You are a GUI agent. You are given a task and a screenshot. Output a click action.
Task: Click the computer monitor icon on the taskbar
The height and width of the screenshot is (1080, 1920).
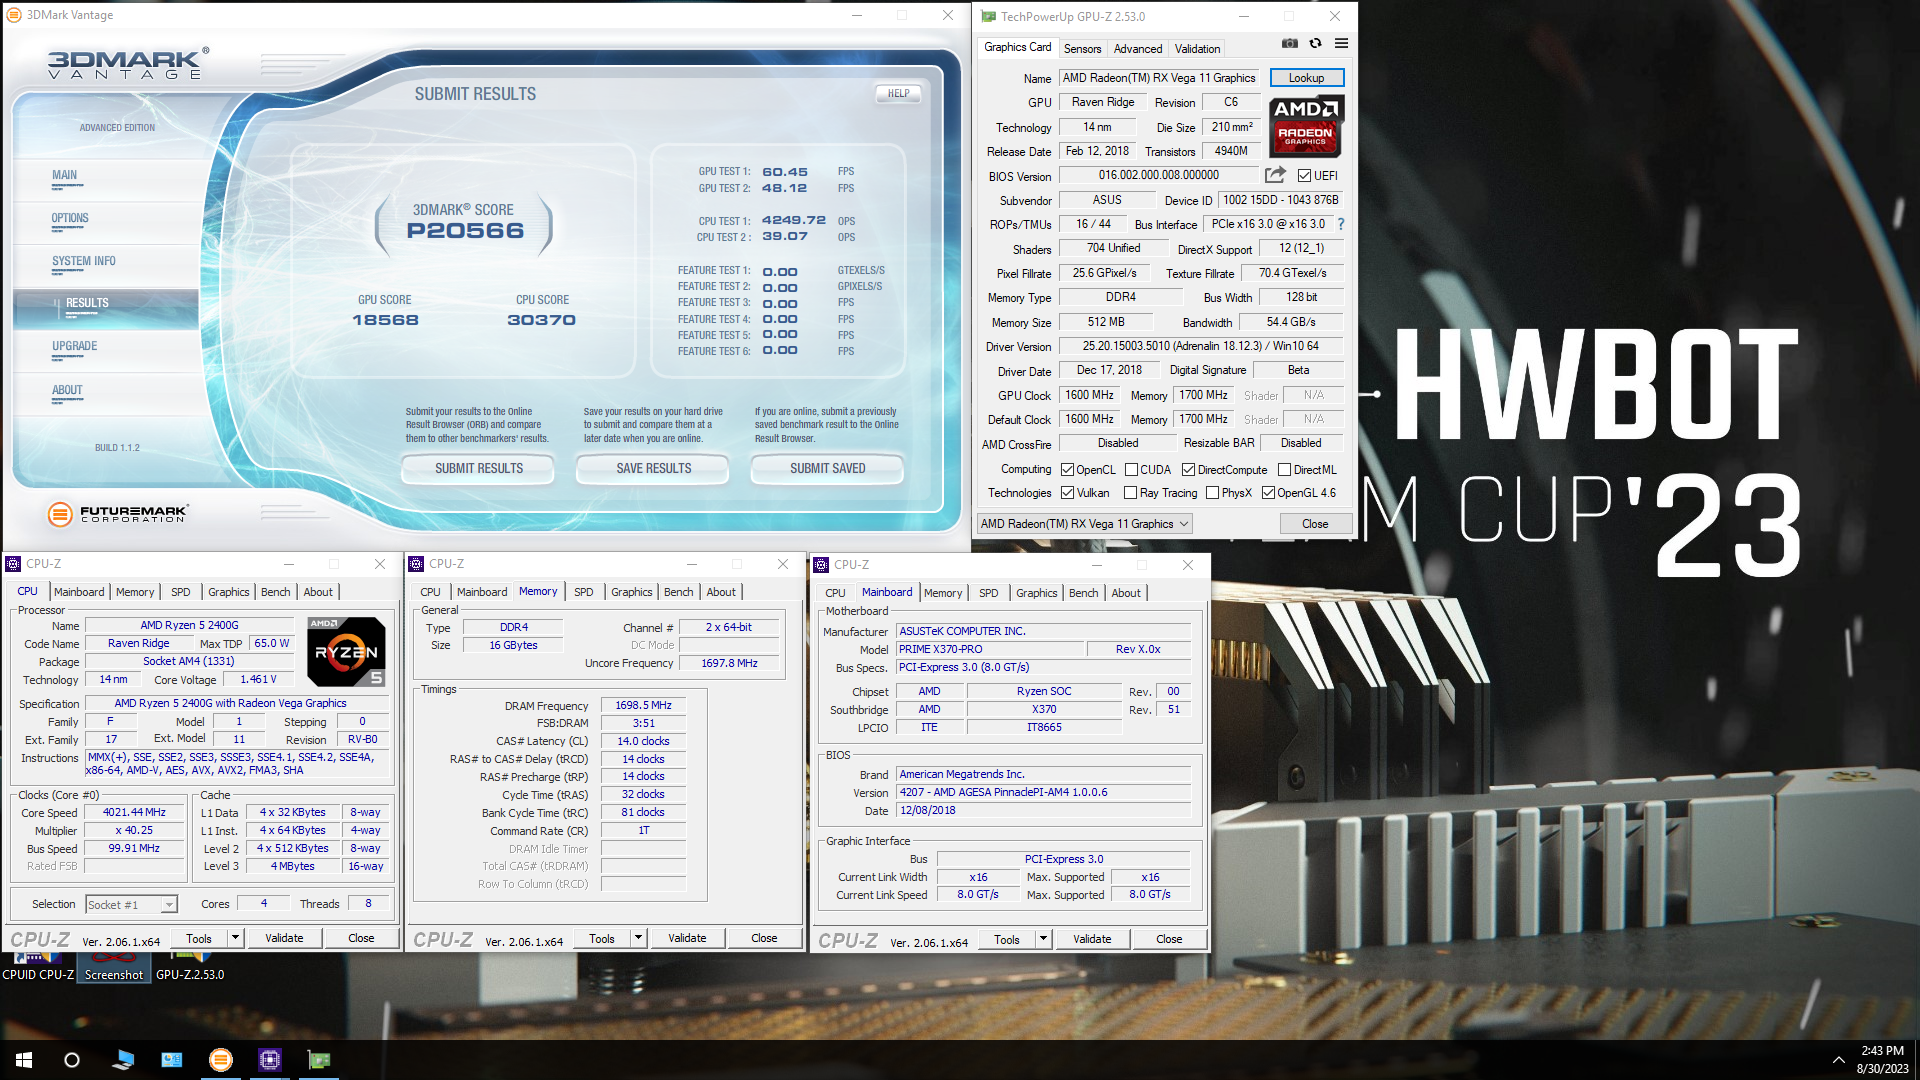coord(123,1060)
